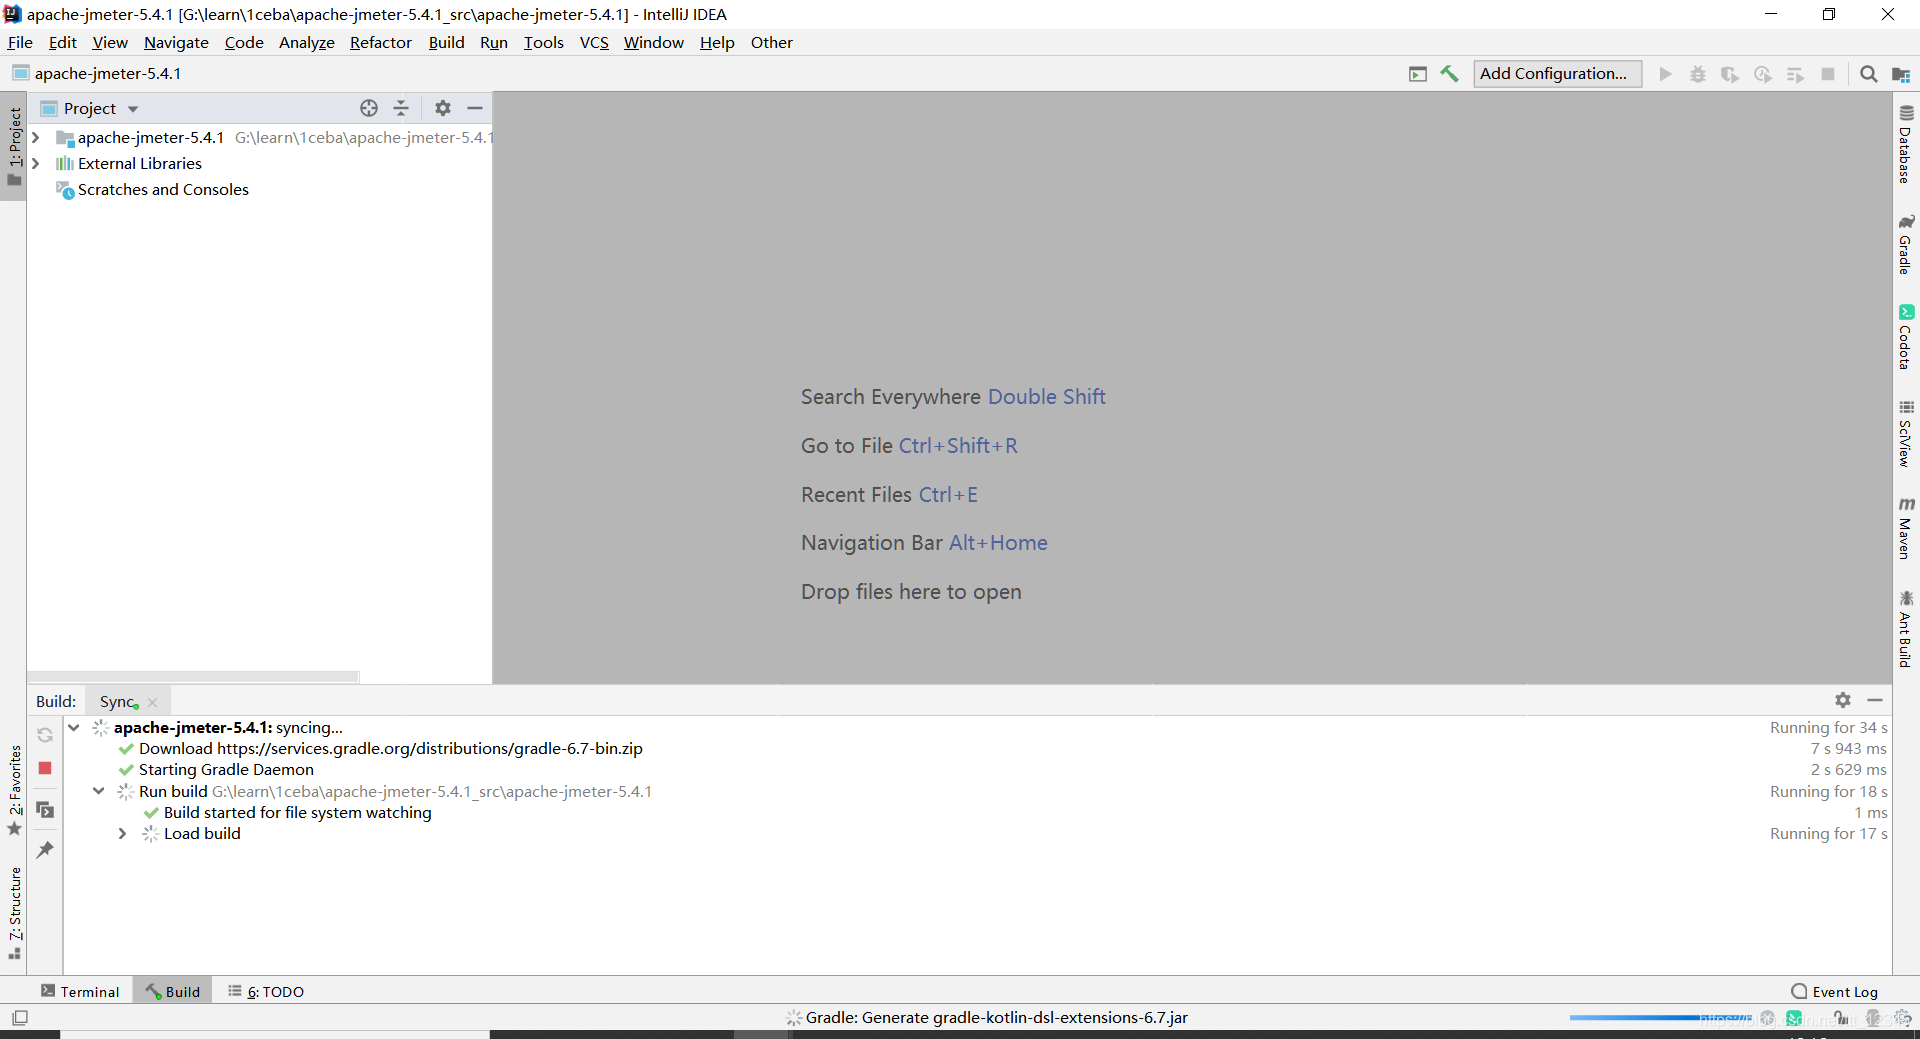Image resolution: width=1920 pixels, height=1039 pixels.
Task: Click the Debug bug icon in toolbar
Action: [1698, 74]
